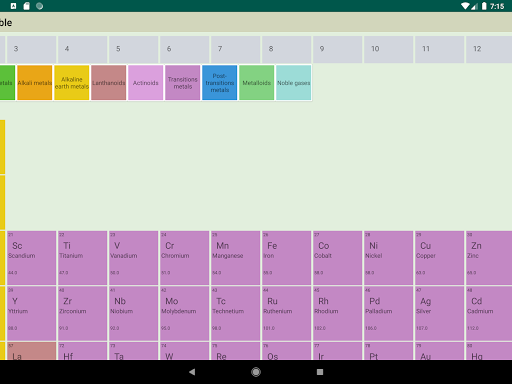Open the Hg element tile
The height and width of the screenshot is (384, 512).
tap(489, 351)
